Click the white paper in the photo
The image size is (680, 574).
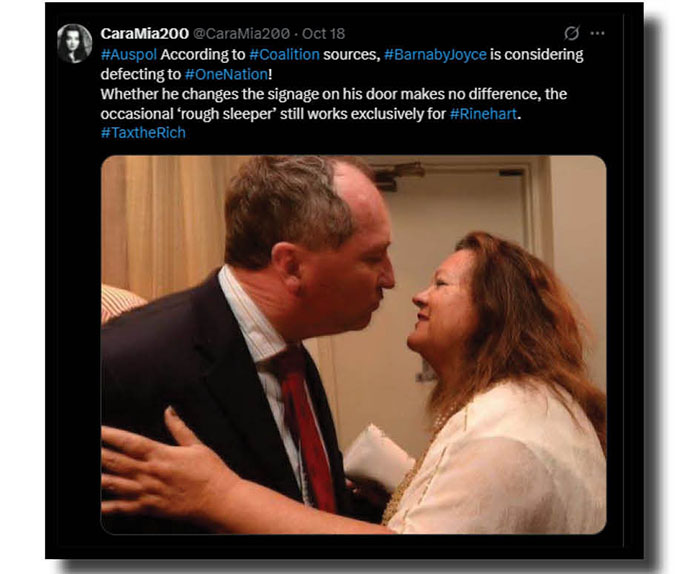coord(376,455)
